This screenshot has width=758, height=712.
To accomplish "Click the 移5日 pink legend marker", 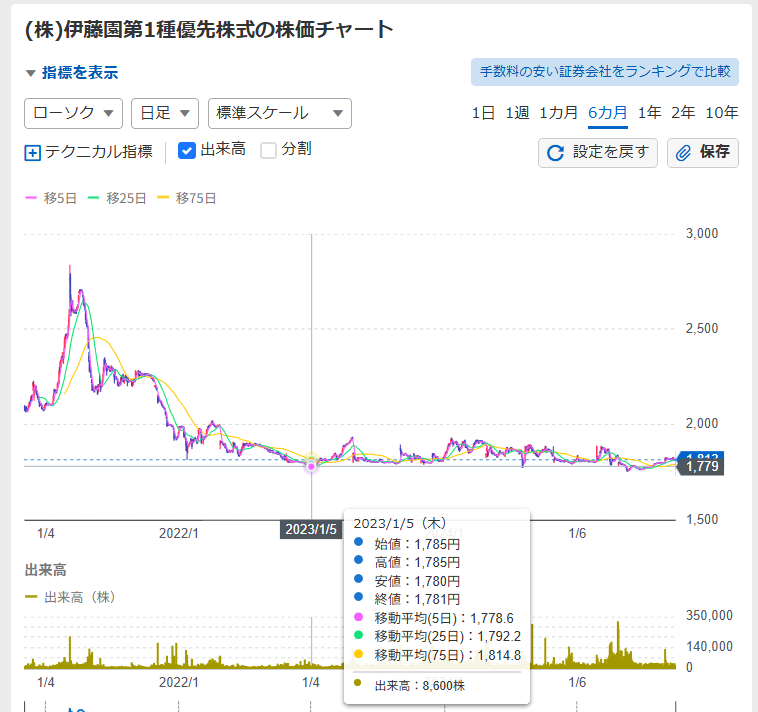I will [31, 198].
